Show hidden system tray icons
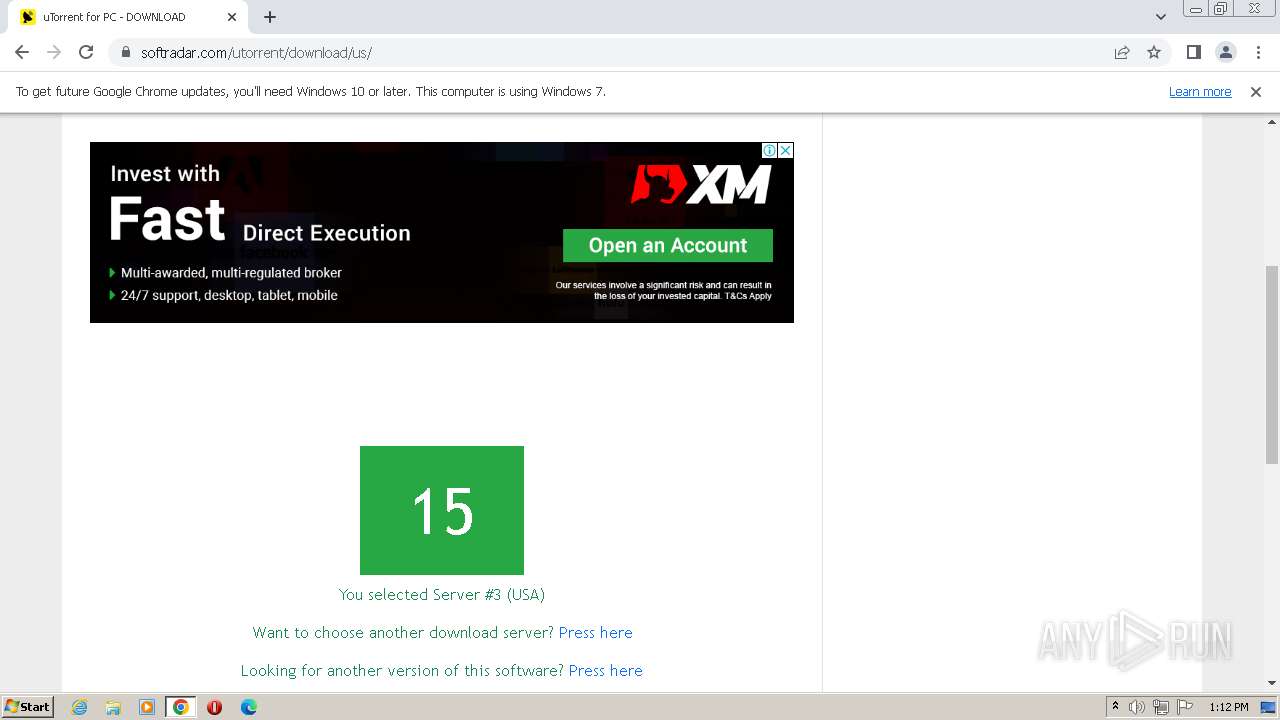 [x=1116, y=707]
